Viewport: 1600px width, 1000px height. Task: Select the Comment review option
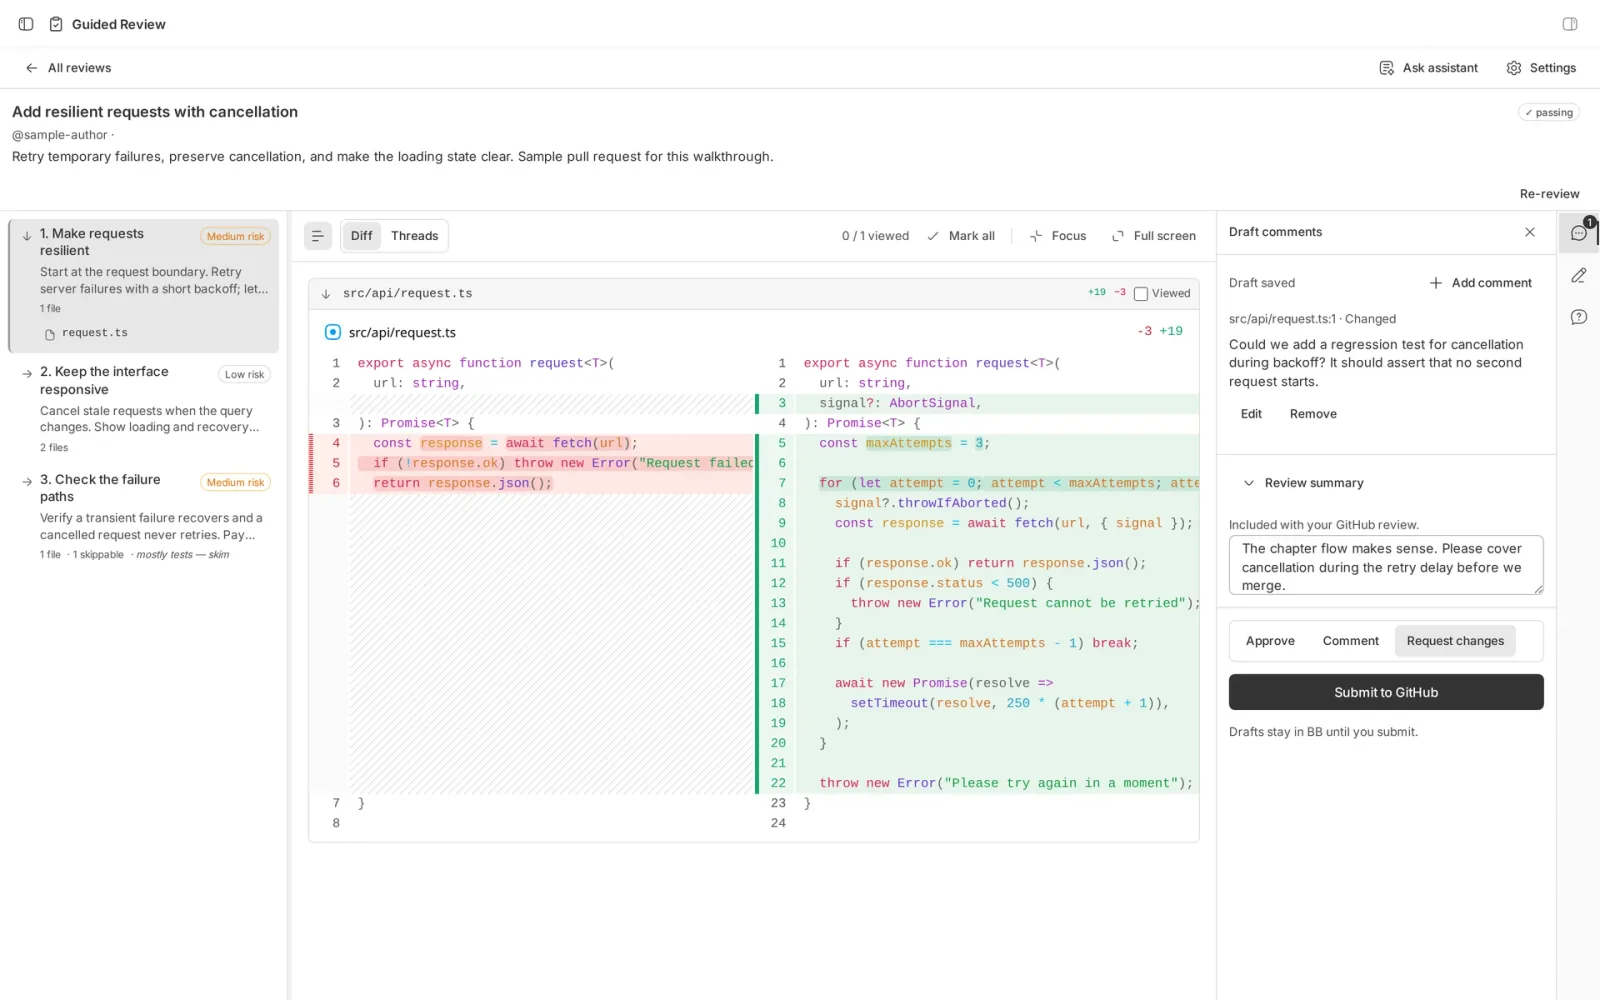[x=1350, y=641]
